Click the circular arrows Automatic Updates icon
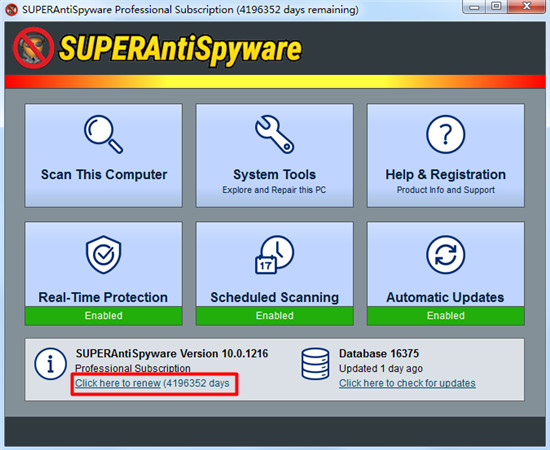This screenshot has height=450, width=550. tap(445, 255)
